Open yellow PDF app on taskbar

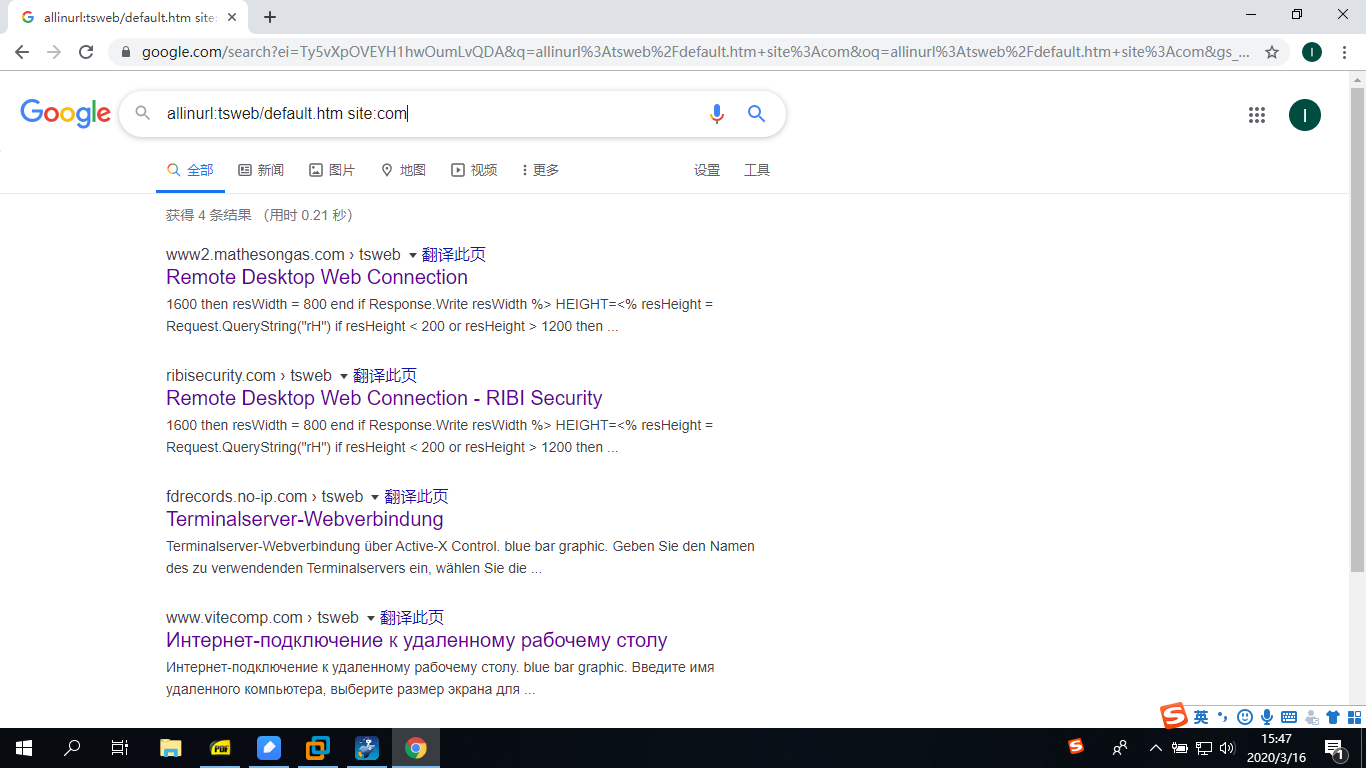(x=220, y=747)
